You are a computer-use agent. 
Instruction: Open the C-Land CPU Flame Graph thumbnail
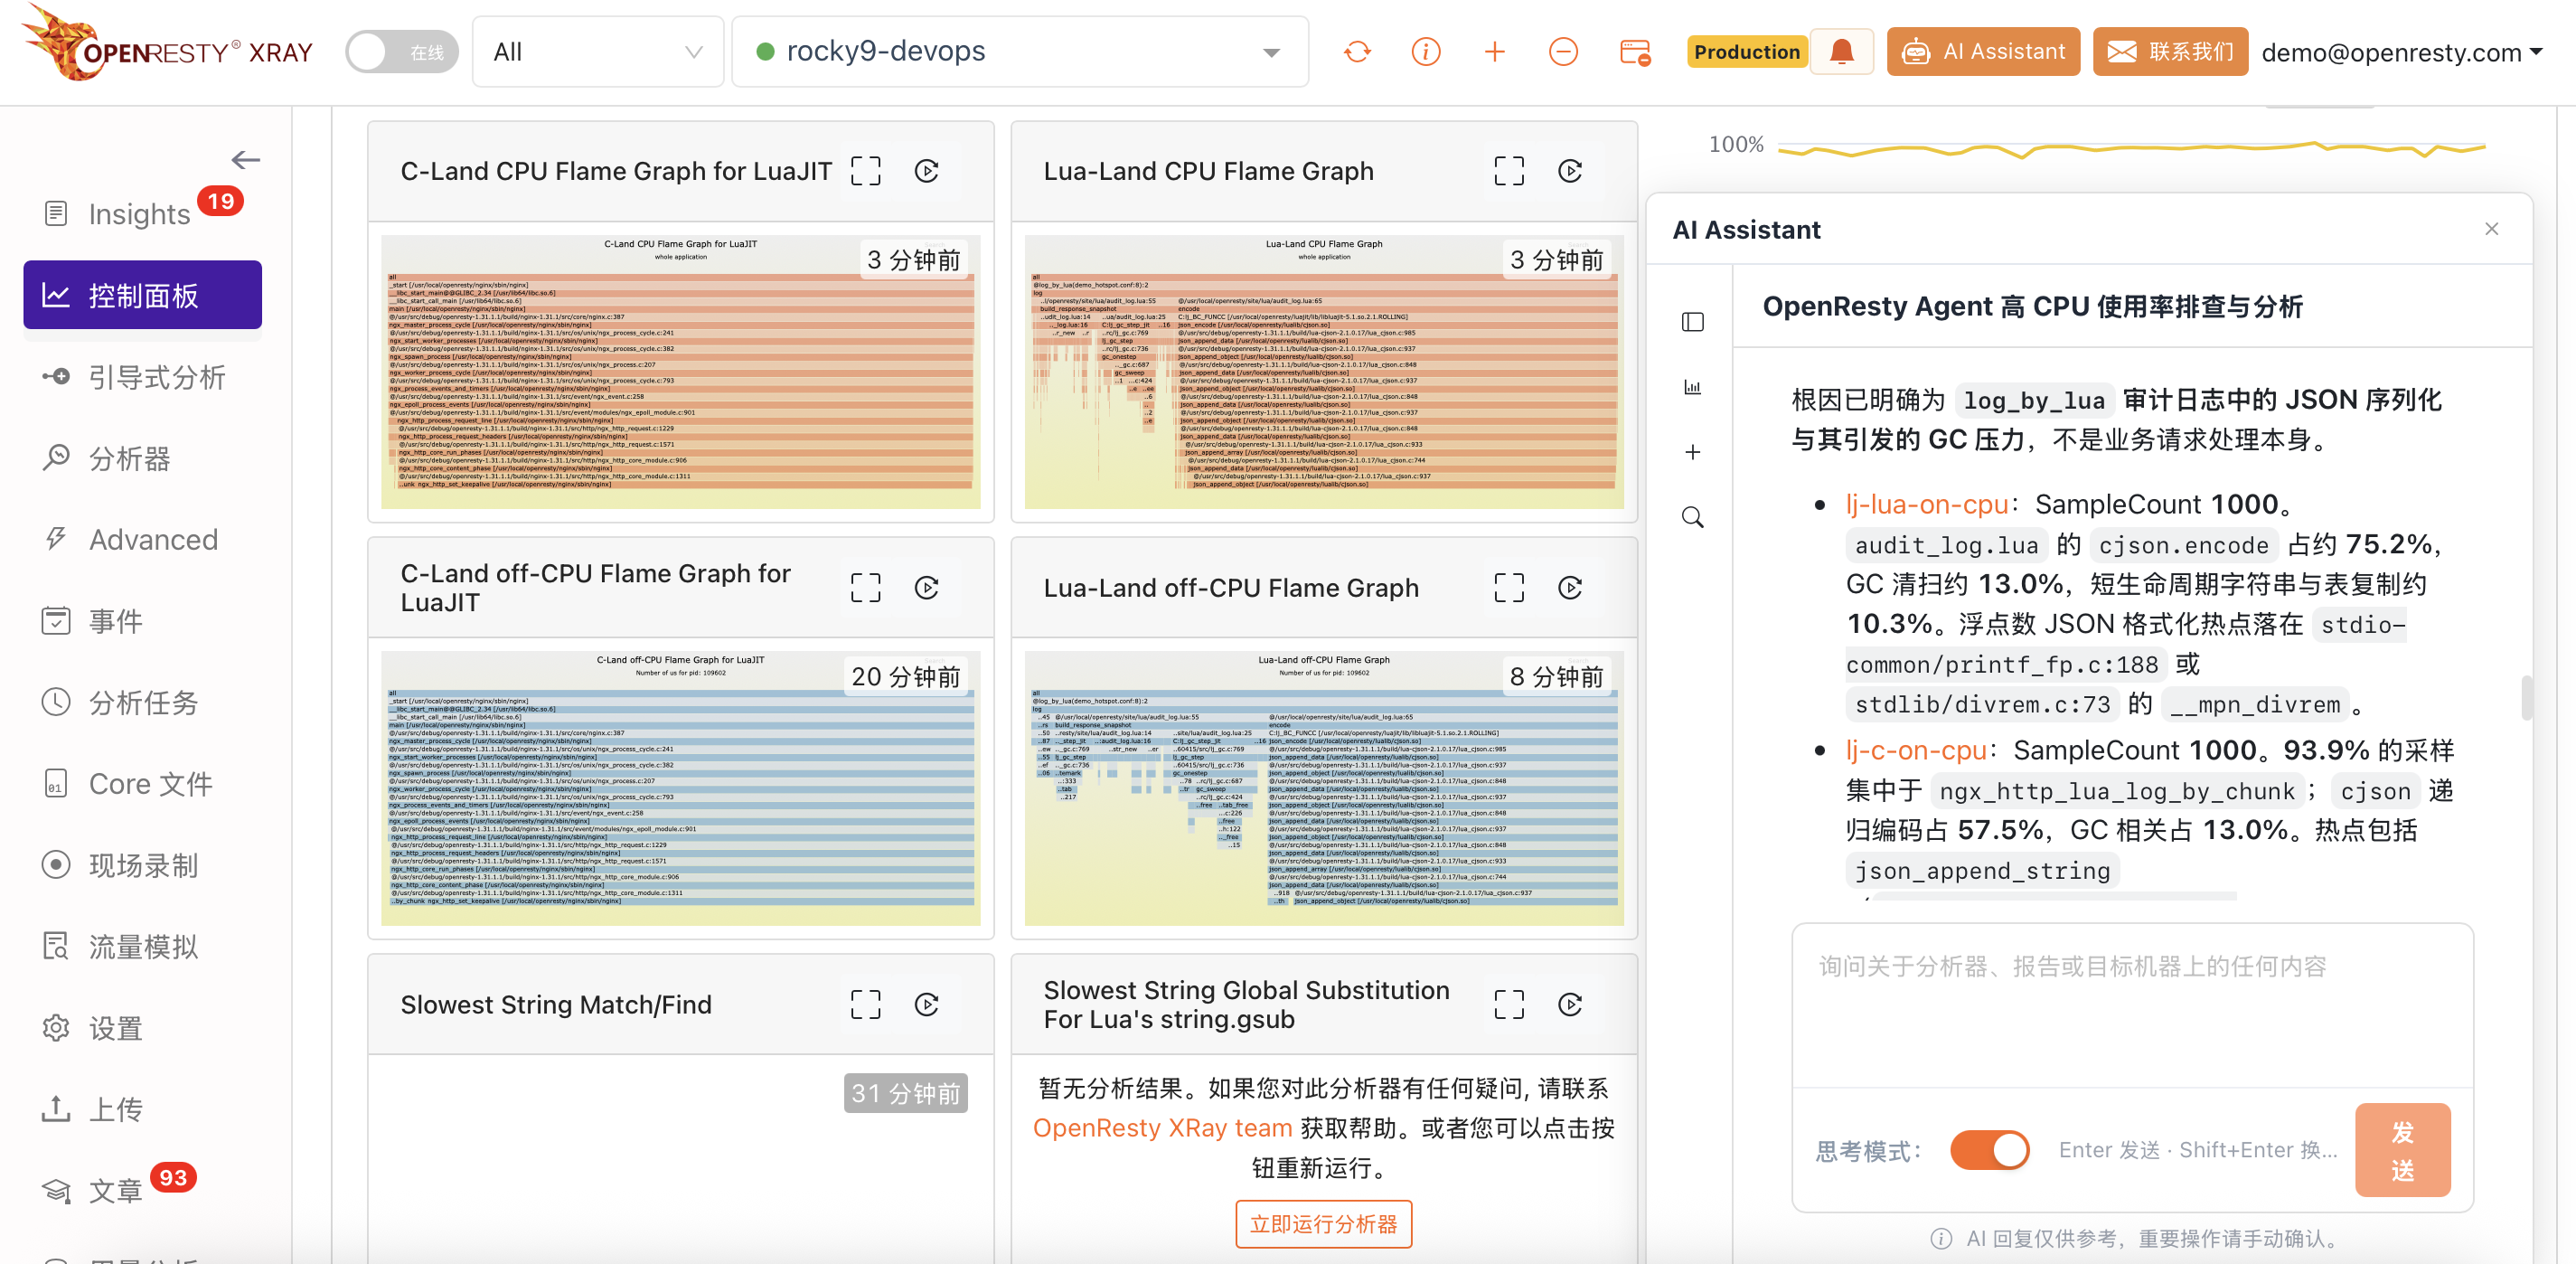[x=680, y=372]
